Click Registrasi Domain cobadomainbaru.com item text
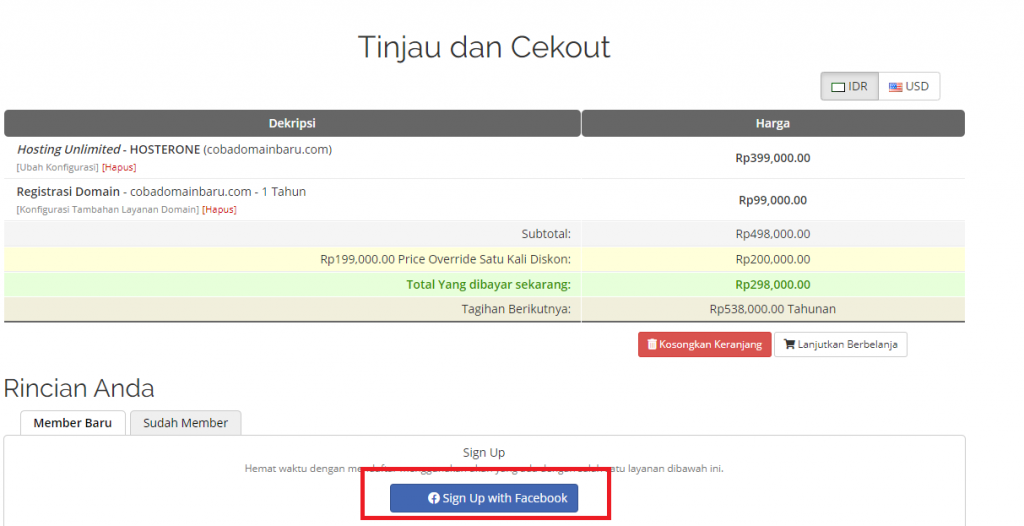 click(x=161, y=192)
